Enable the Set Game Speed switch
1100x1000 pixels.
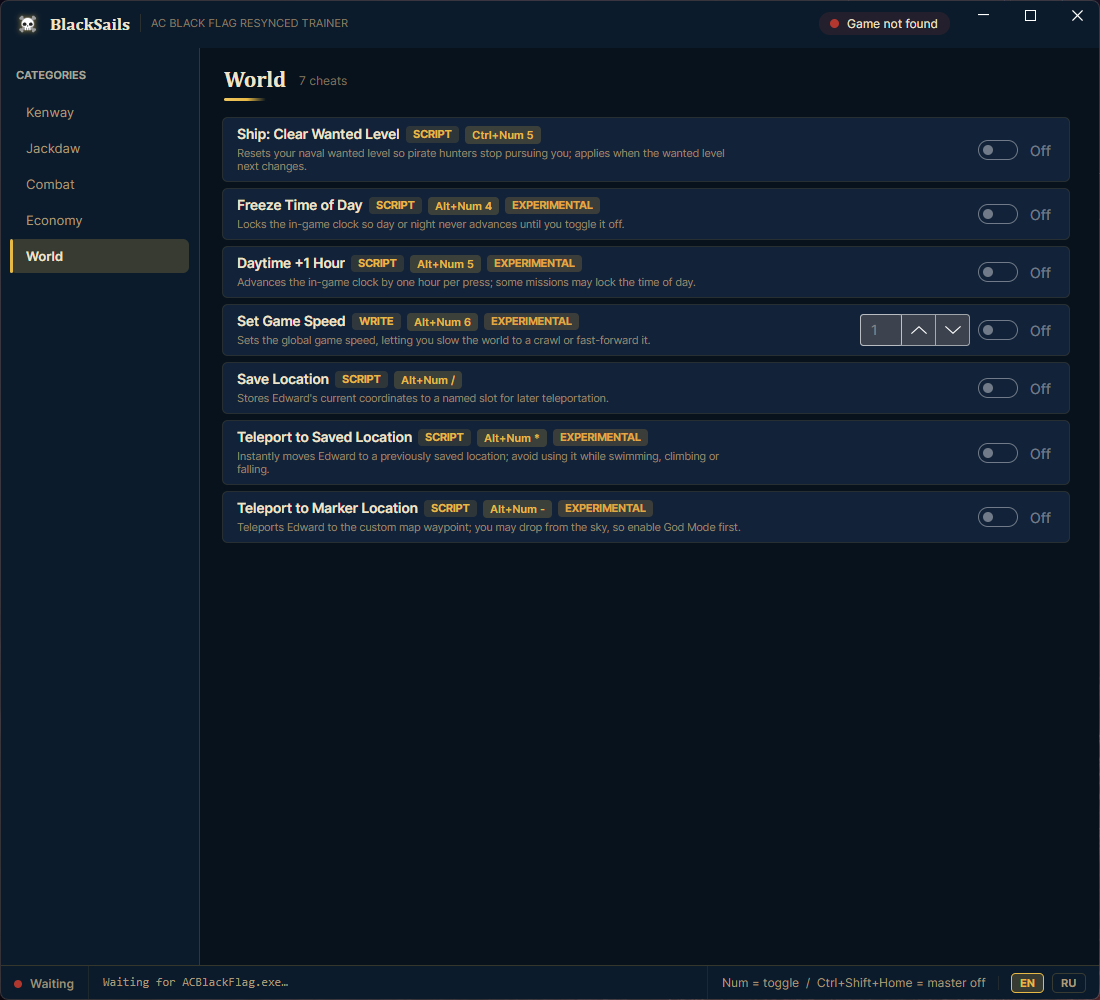[x=998, y=330]
